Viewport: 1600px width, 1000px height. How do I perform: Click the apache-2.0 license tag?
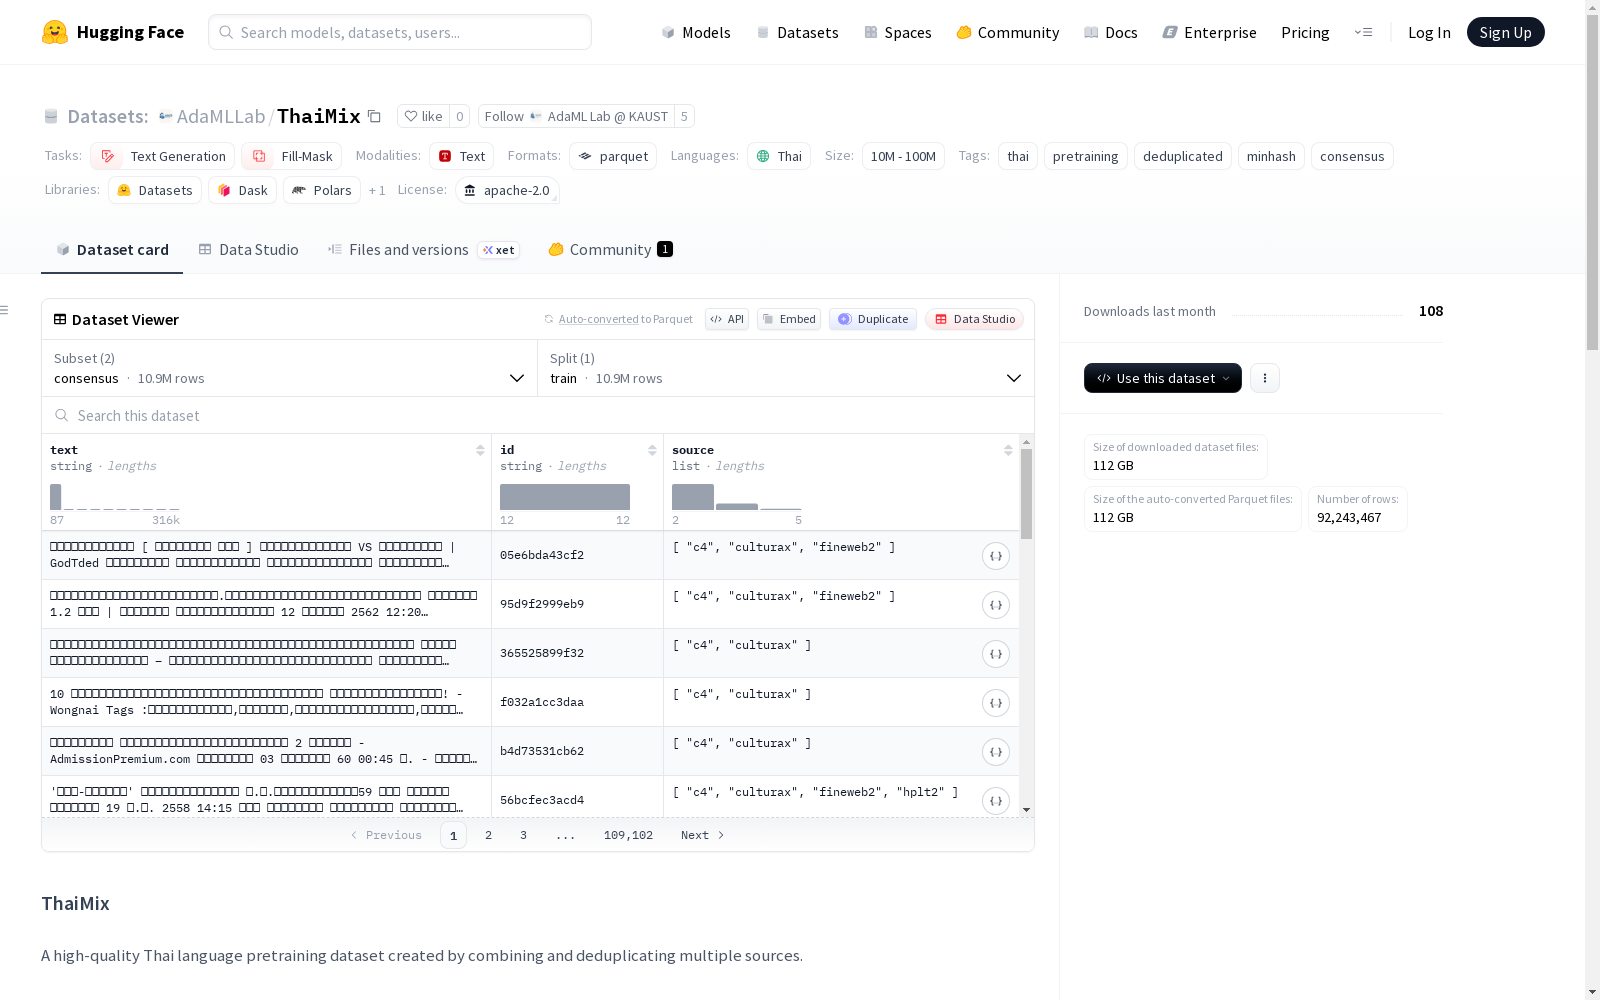[507, 190]
